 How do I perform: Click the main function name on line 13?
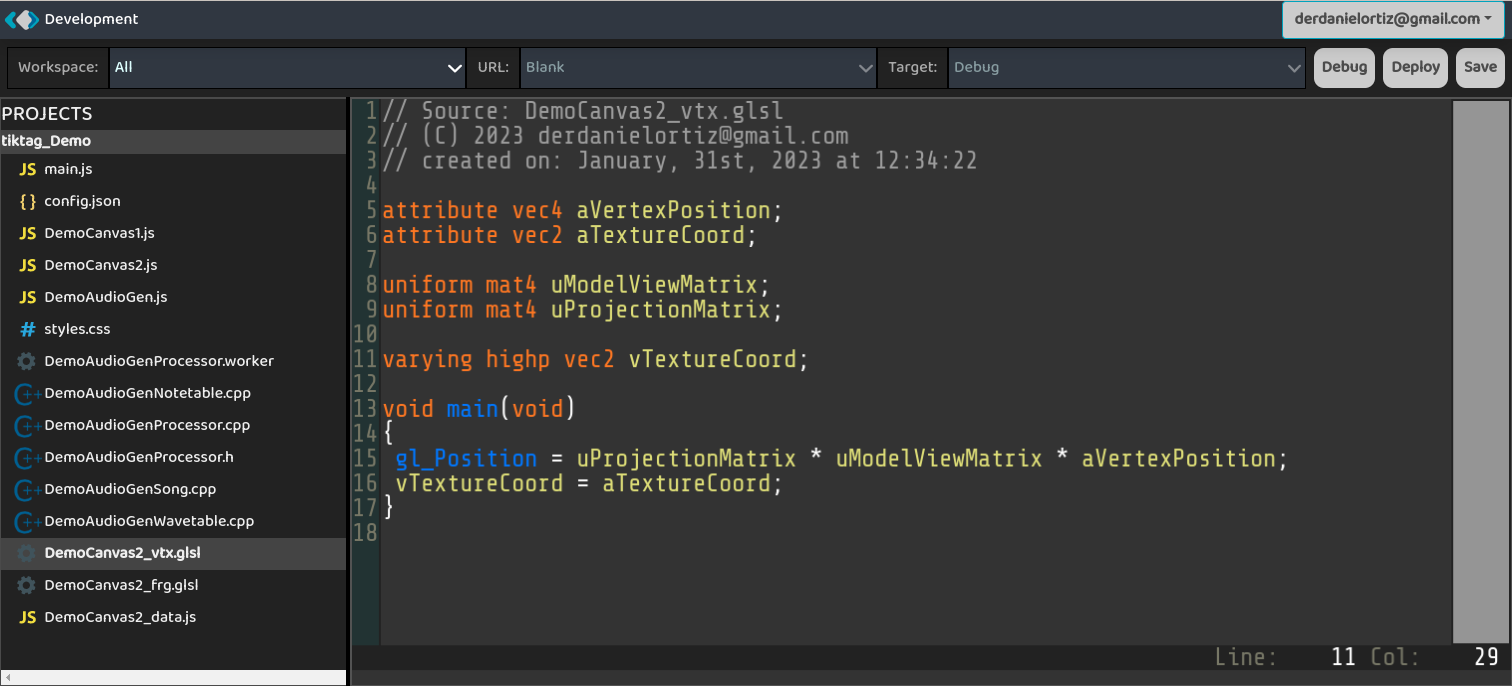click(473, 409)
